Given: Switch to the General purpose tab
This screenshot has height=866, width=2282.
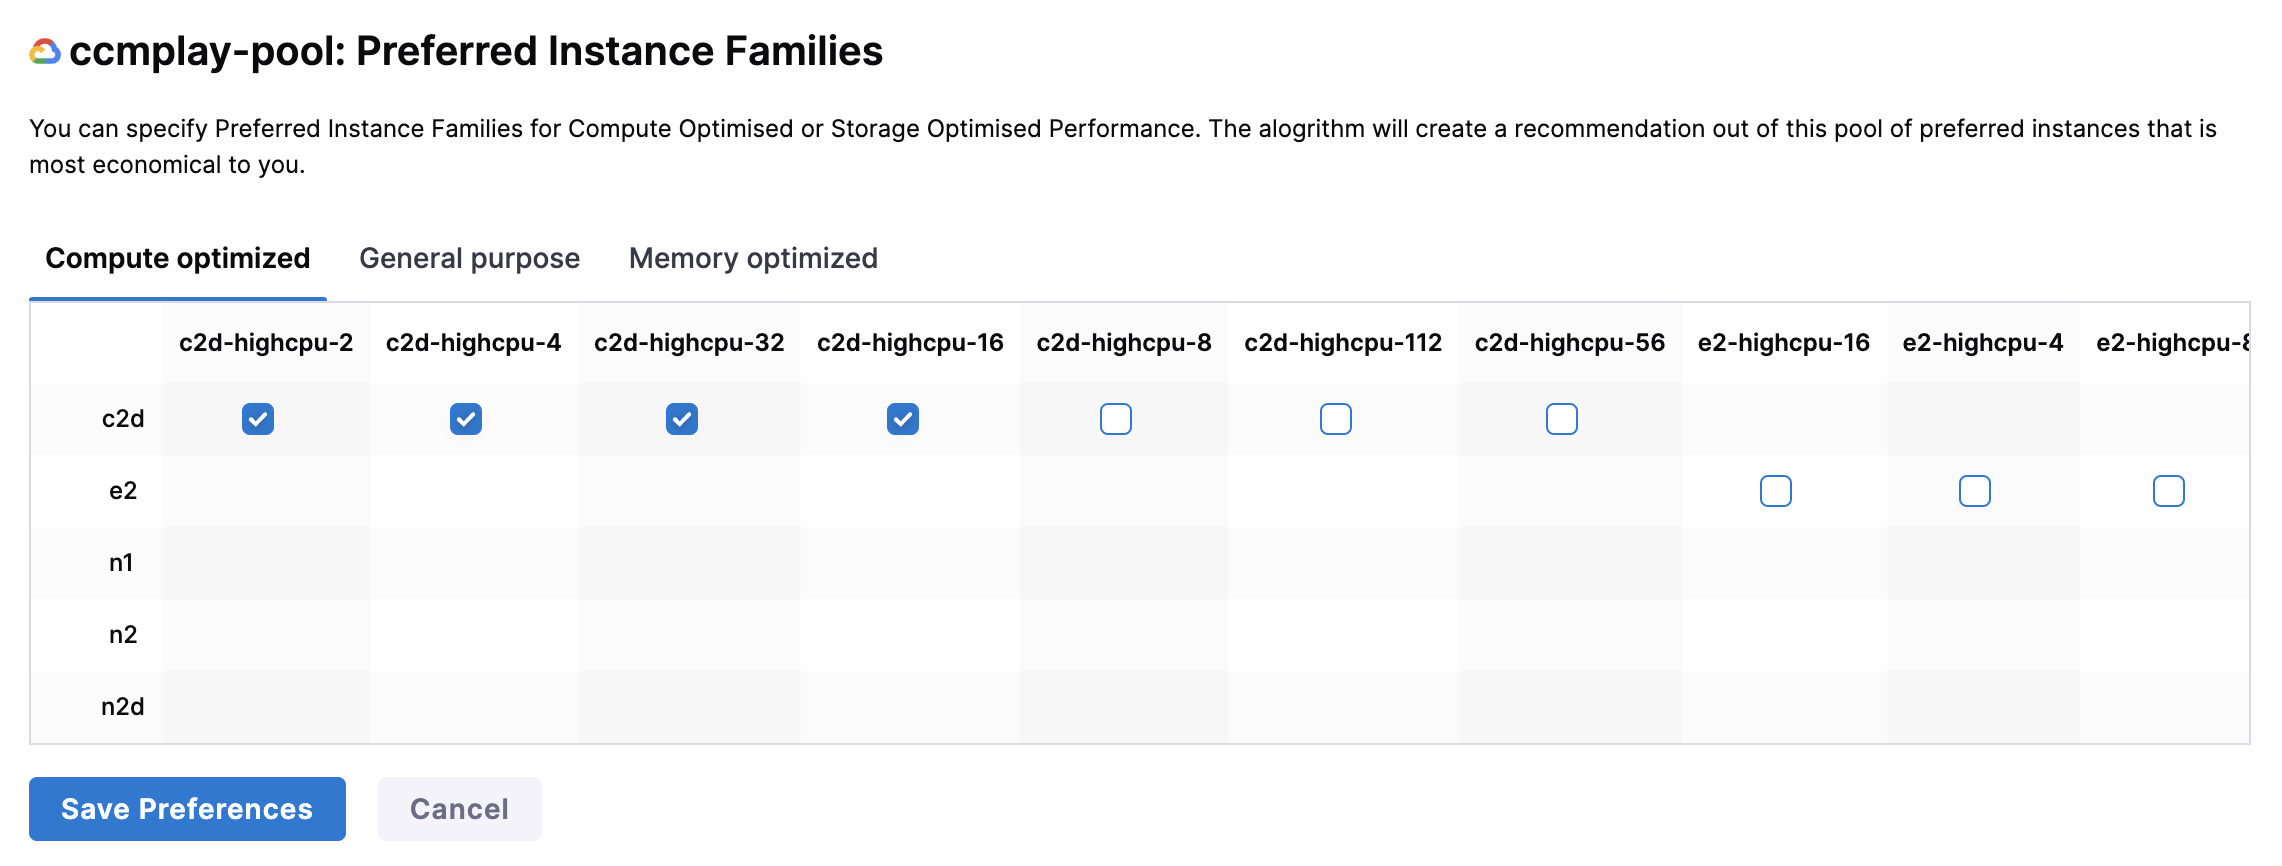Looking at the screenshot, I should [469, 259].
